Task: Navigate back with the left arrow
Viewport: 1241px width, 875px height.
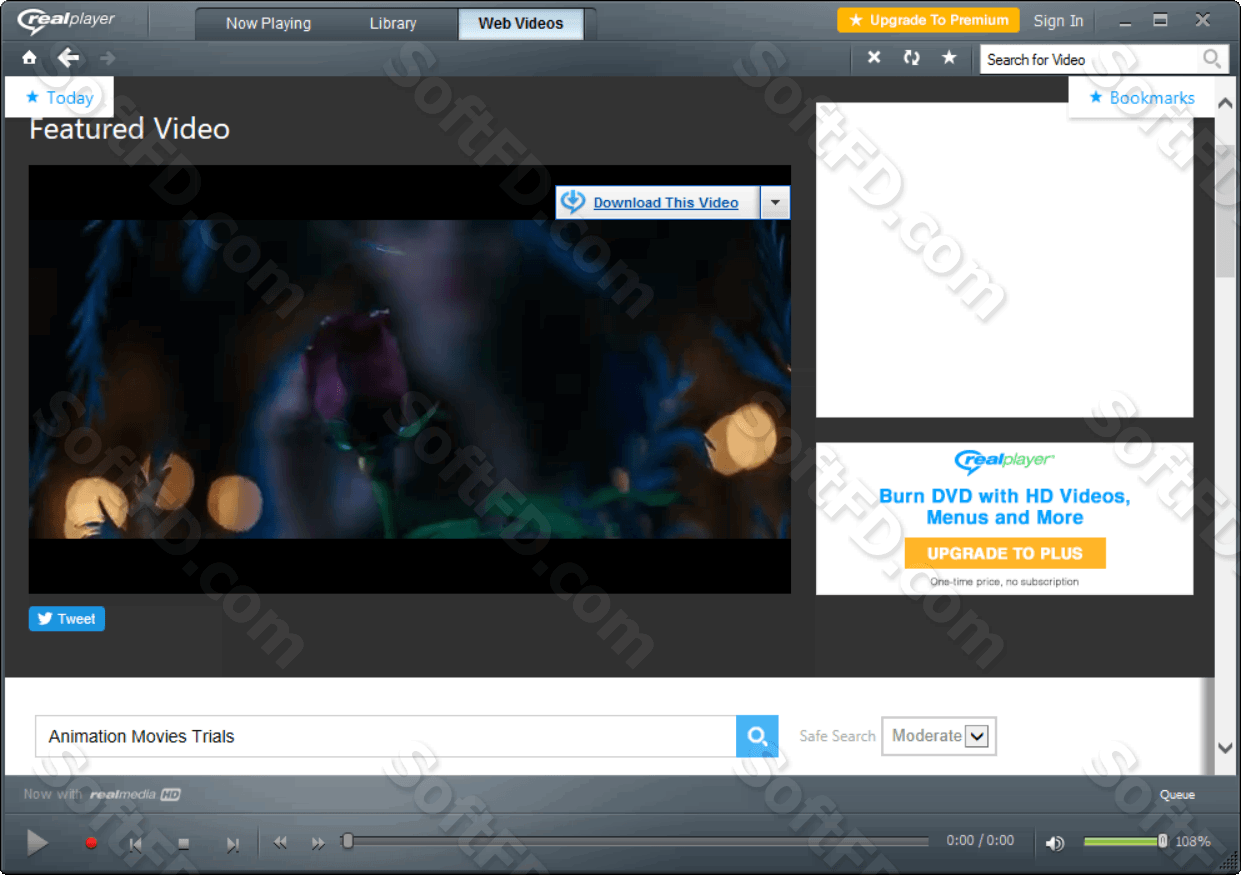Action: pyautogui.click(x=68, y=58)
